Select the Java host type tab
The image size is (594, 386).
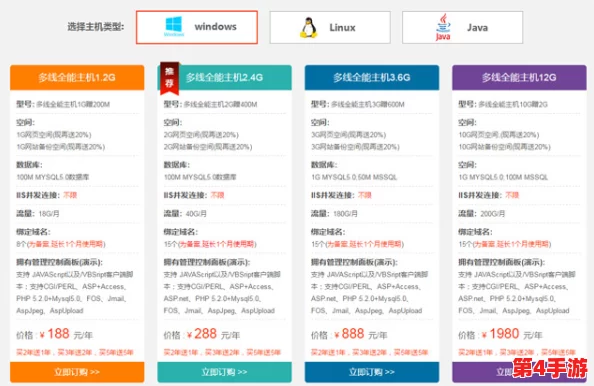coord(463,27)
